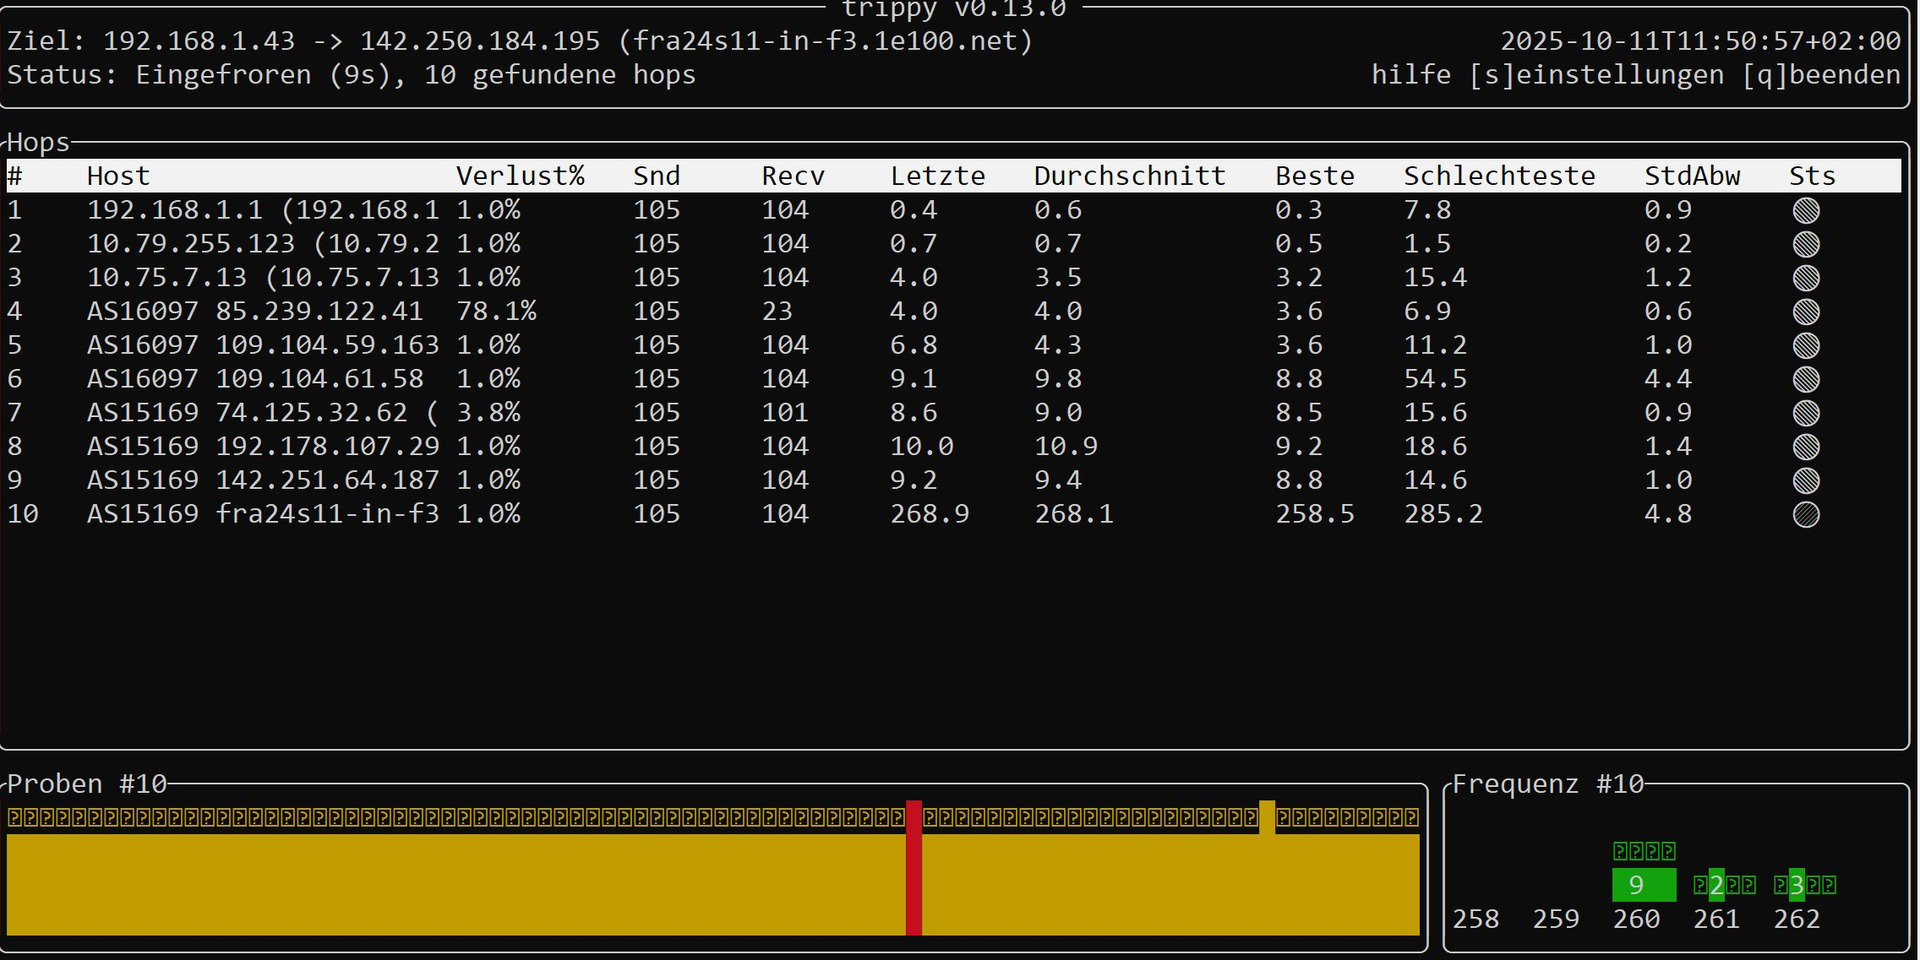Click the red lost-probe bar in Proben

click(914, 868)
